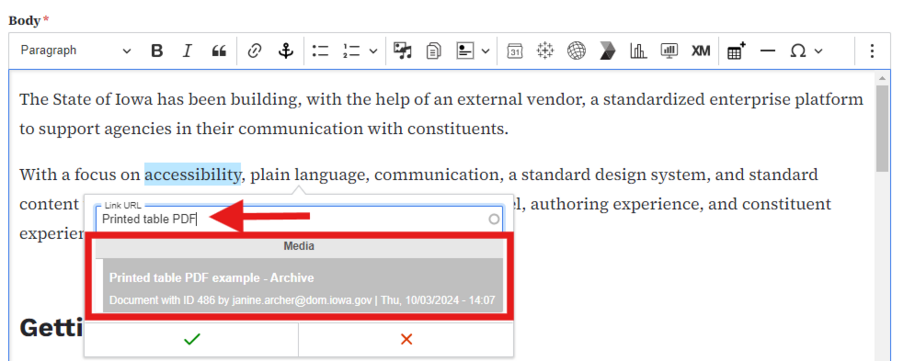
Task: Open the insert media icon with music note
Action: click(403, 51)
